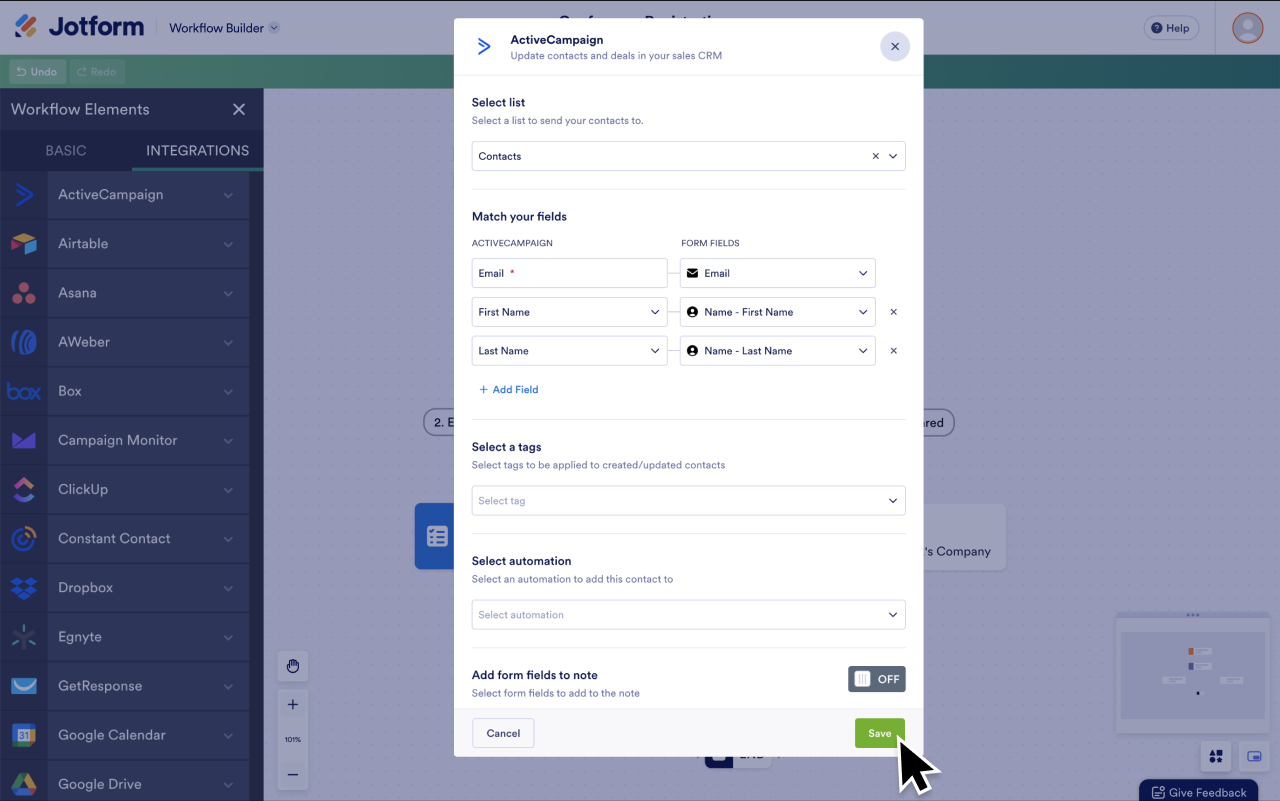Switch to the BASIC tab

(66, 151)
